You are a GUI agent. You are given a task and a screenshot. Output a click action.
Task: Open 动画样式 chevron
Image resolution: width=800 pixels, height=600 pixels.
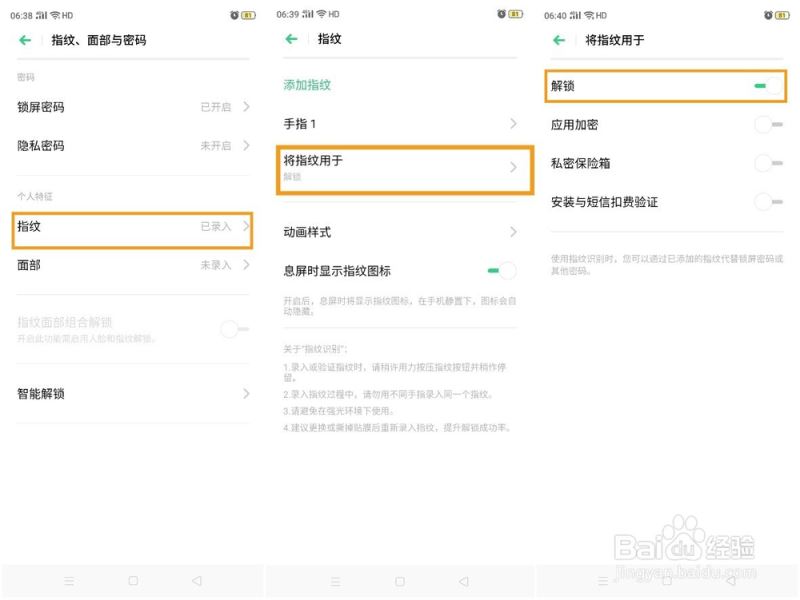(513, 232)
